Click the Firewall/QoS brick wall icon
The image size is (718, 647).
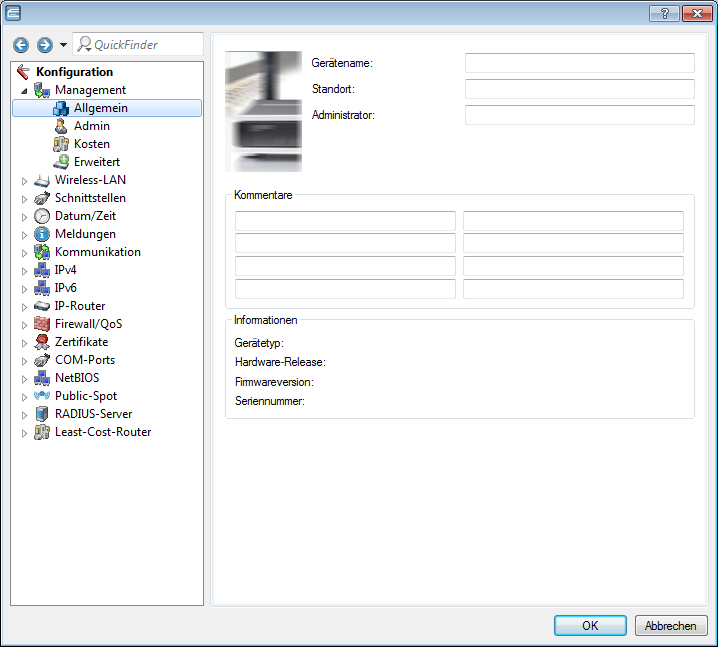point(42,324)
